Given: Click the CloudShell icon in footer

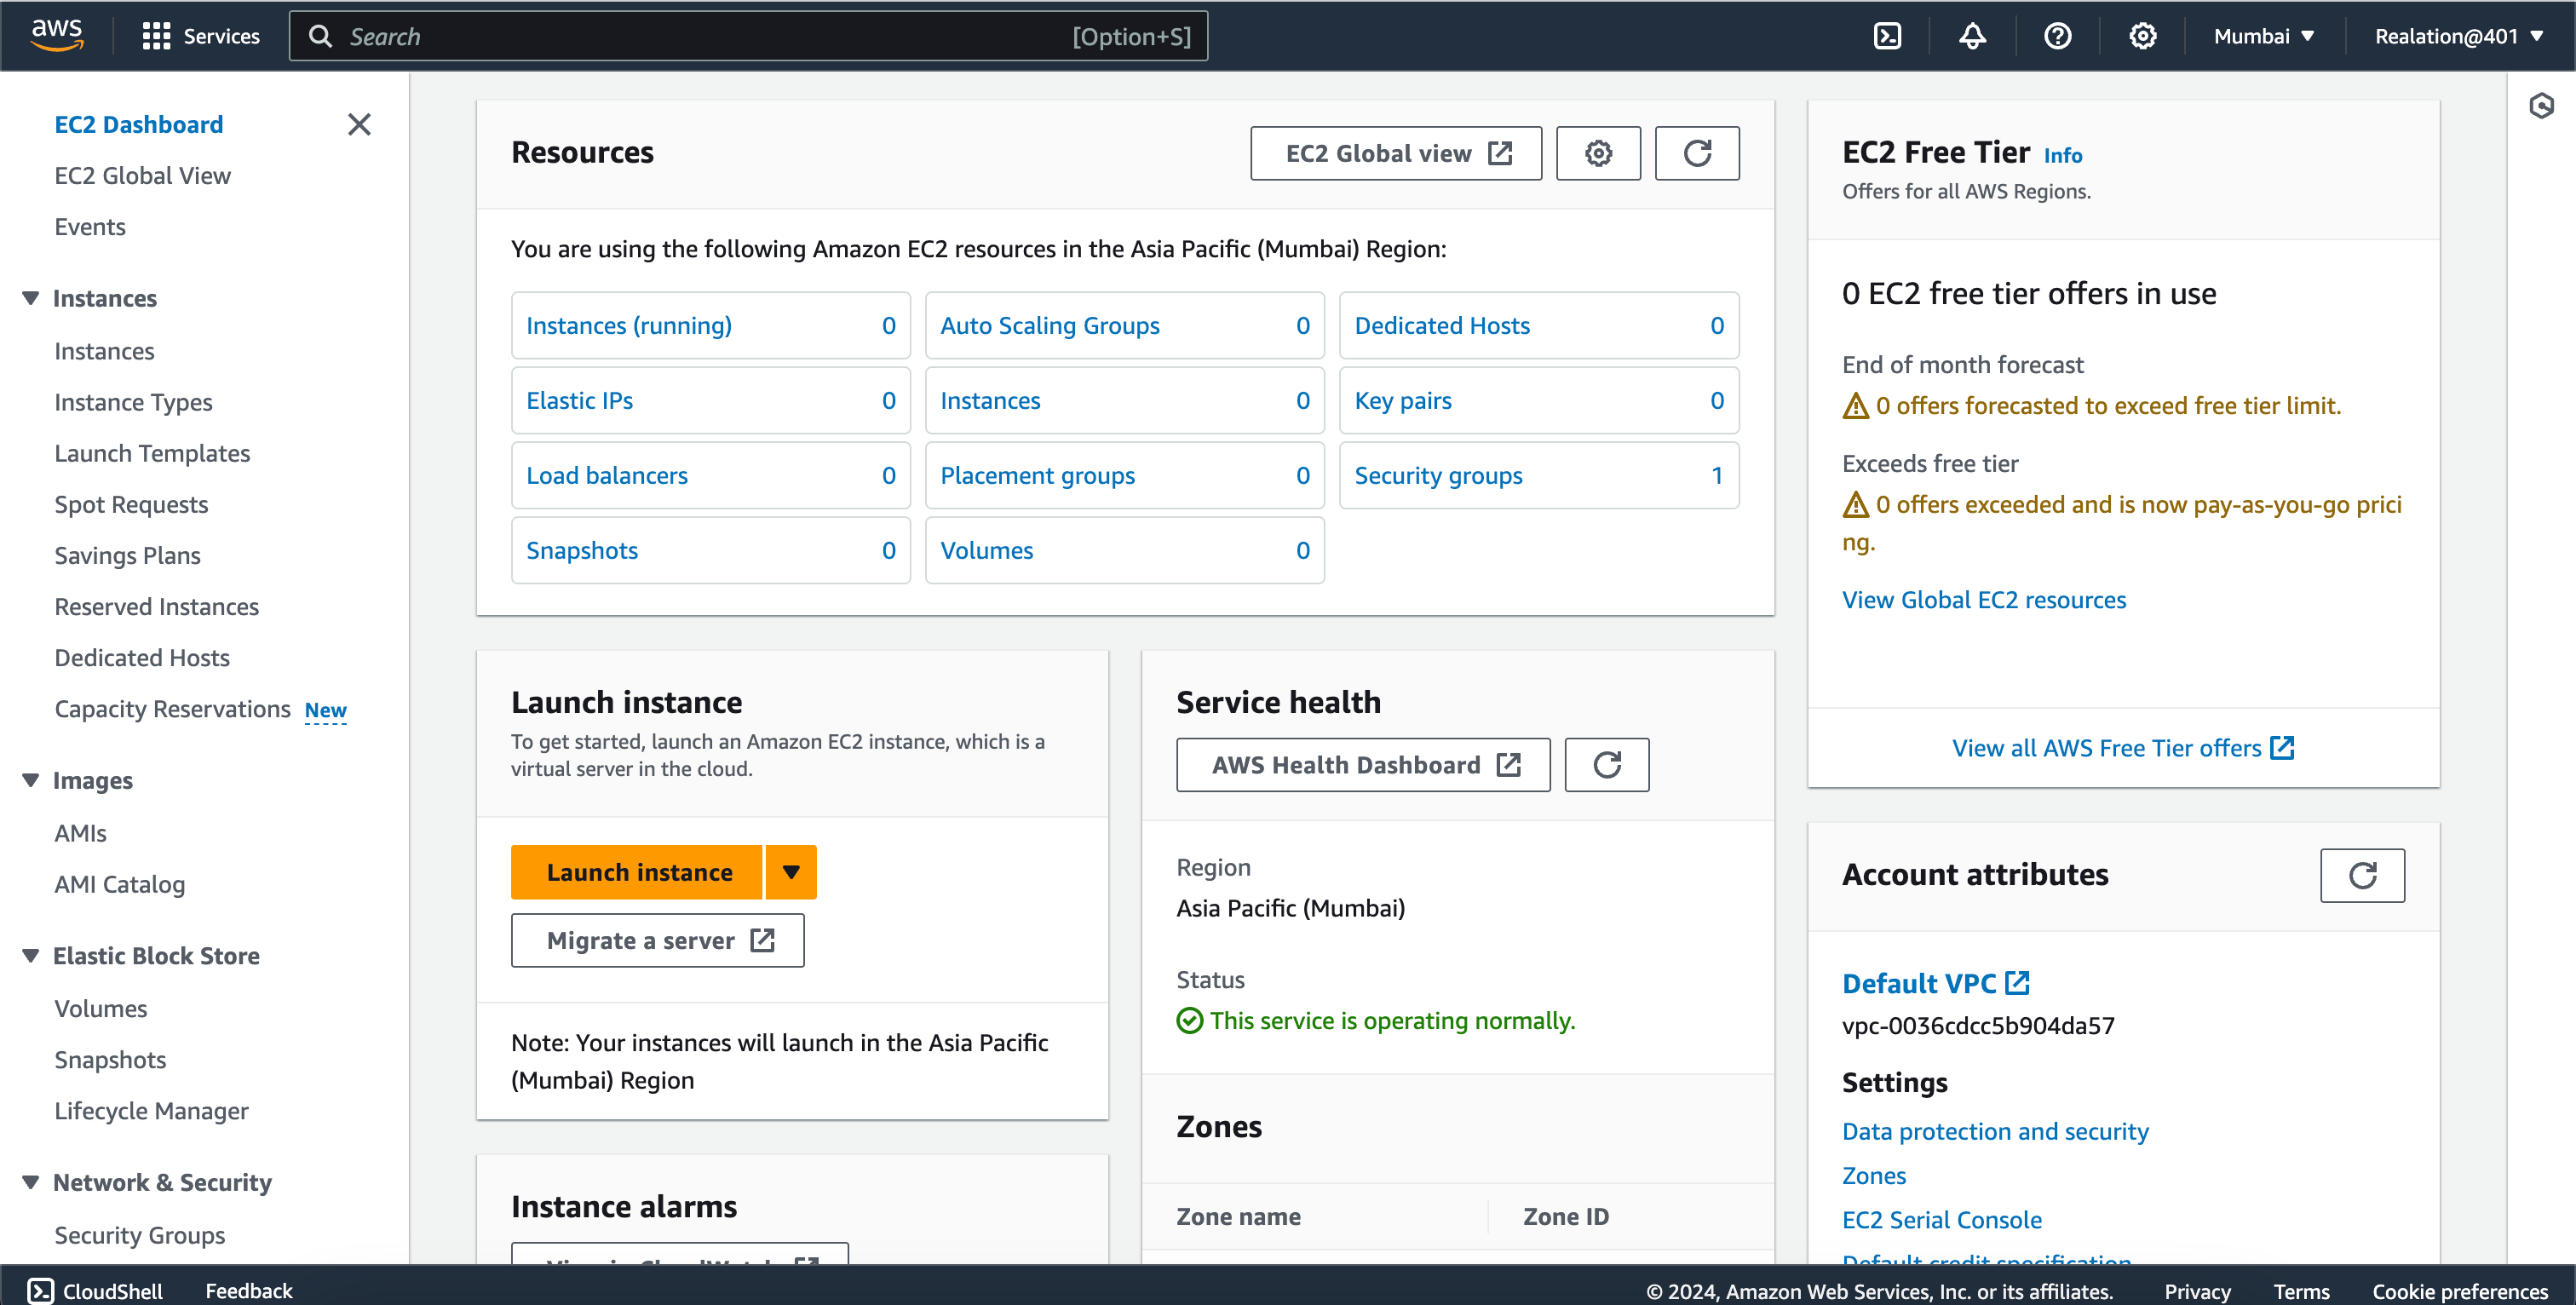Looking at the screenshot, I should (40, 1290).
